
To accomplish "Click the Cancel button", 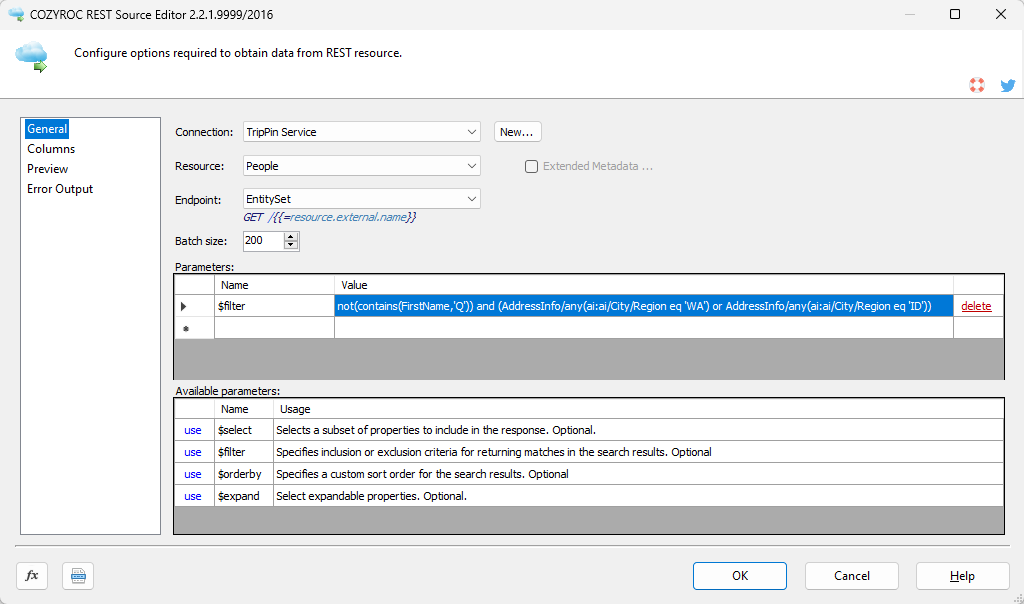I will [852, 576].
